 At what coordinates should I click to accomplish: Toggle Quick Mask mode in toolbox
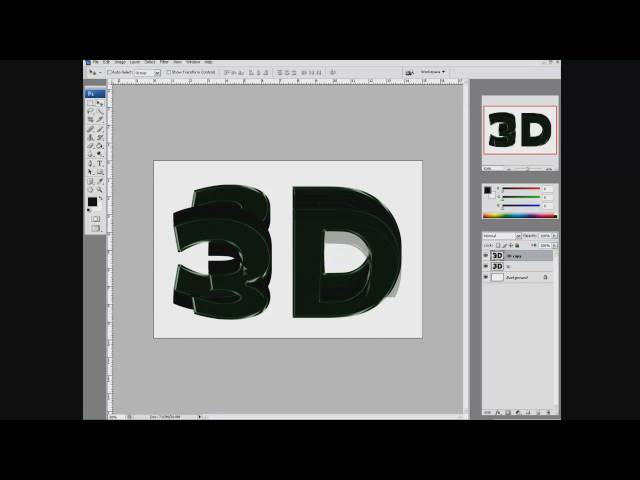tap(96, 219)
